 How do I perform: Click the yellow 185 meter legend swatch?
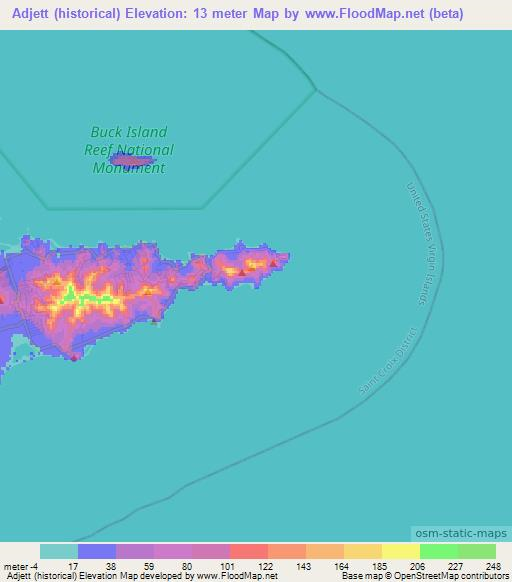[x=401, y=551]
